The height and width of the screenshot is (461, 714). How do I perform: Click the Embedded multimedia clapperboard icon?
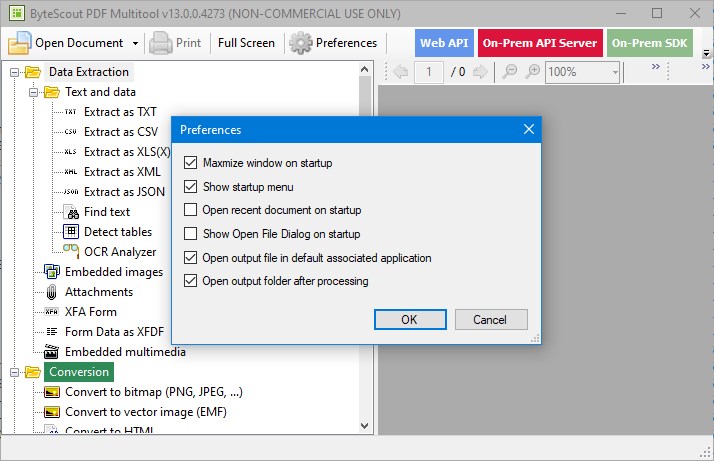pos(51,351)
